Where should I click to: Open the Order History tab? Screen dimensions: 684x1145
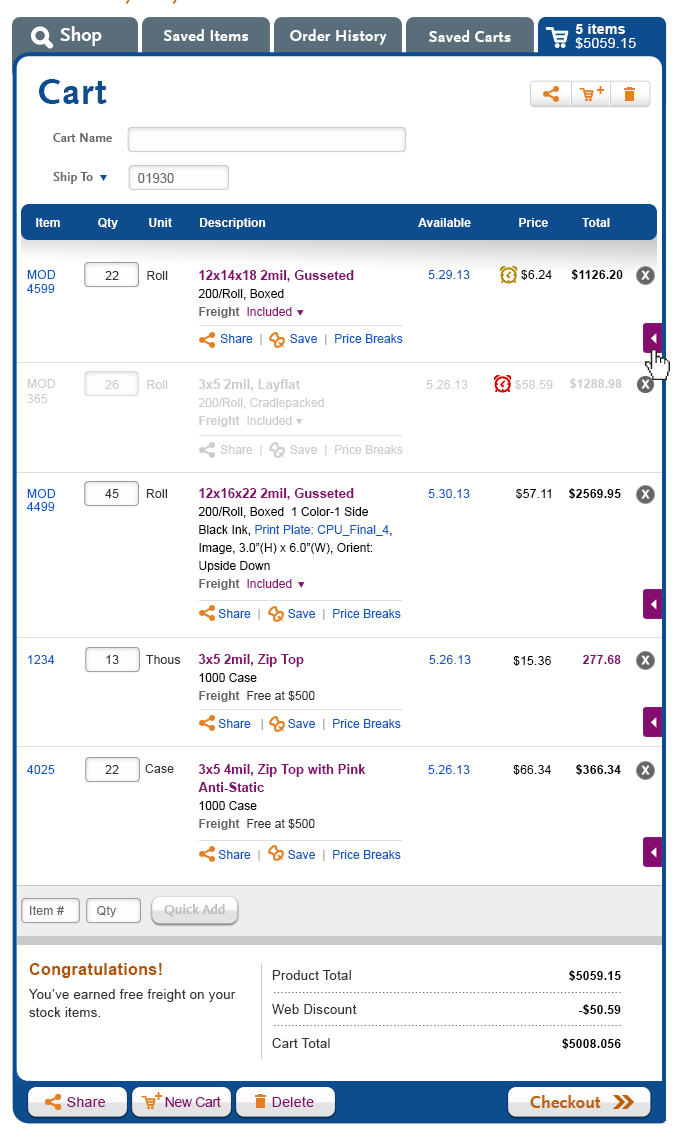coord(338,36)
